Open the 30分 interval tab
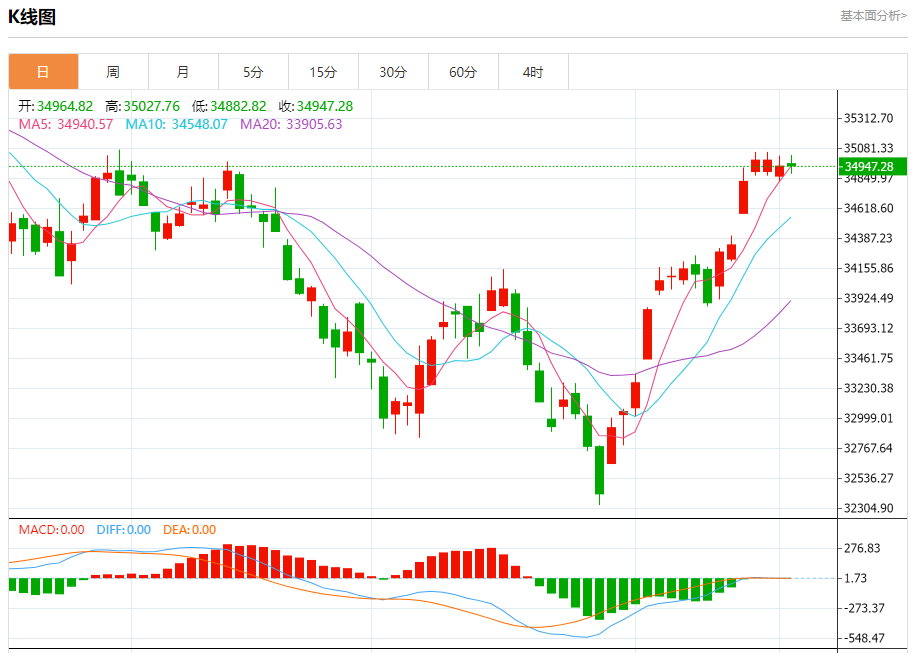The image size is (914, 653). click(393, 72)
